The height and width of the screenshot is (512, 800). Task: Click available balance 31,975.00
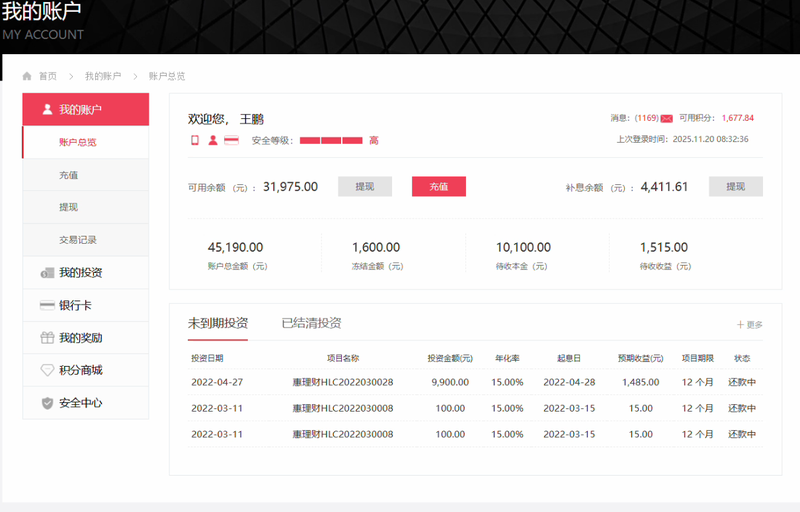coord(290,187)
